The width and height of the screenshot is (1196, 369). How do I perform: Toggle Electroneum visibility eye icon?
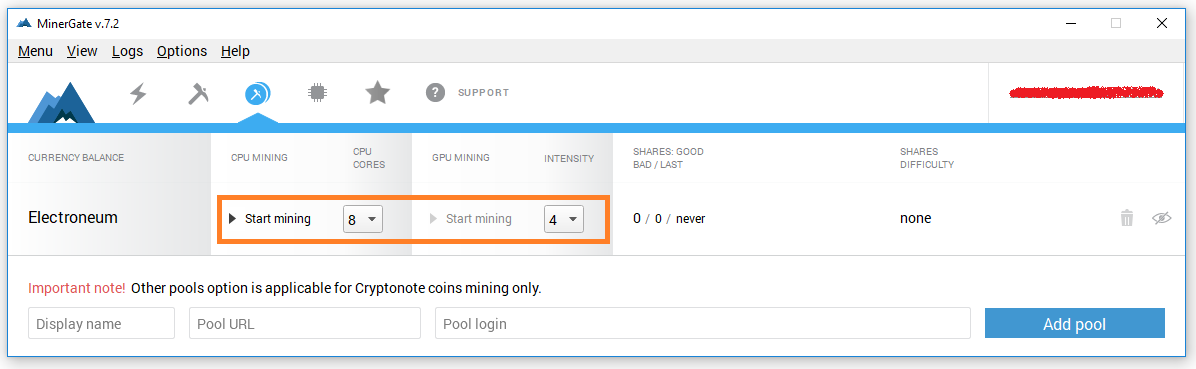click(x=1161, y=219)
